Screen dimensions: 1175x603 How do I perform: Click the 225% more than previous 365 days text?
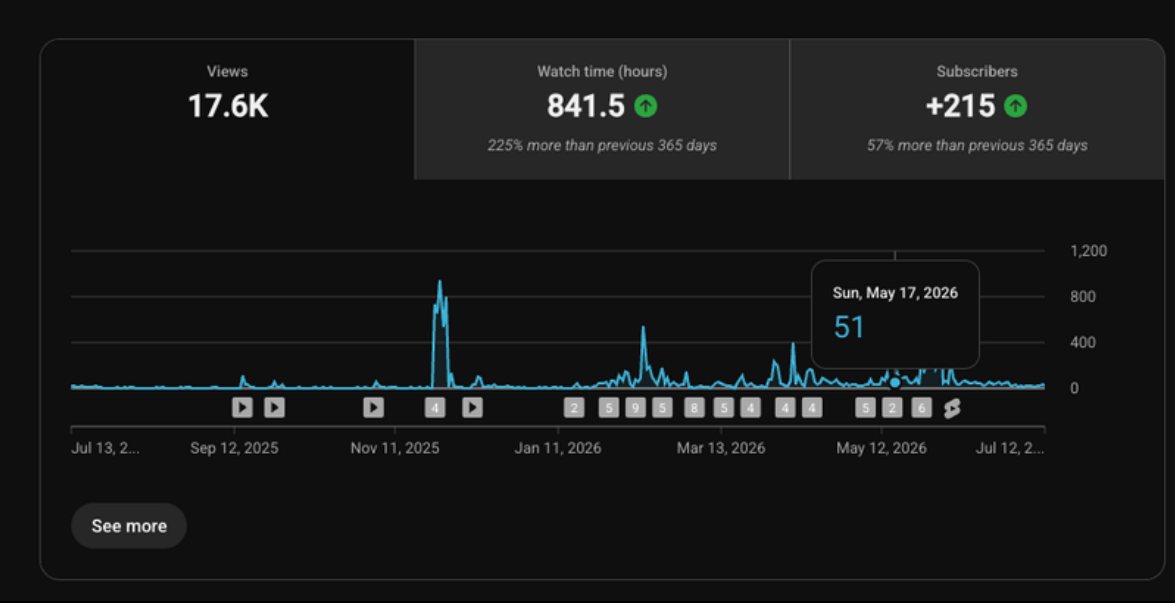(x=602, y=145)
